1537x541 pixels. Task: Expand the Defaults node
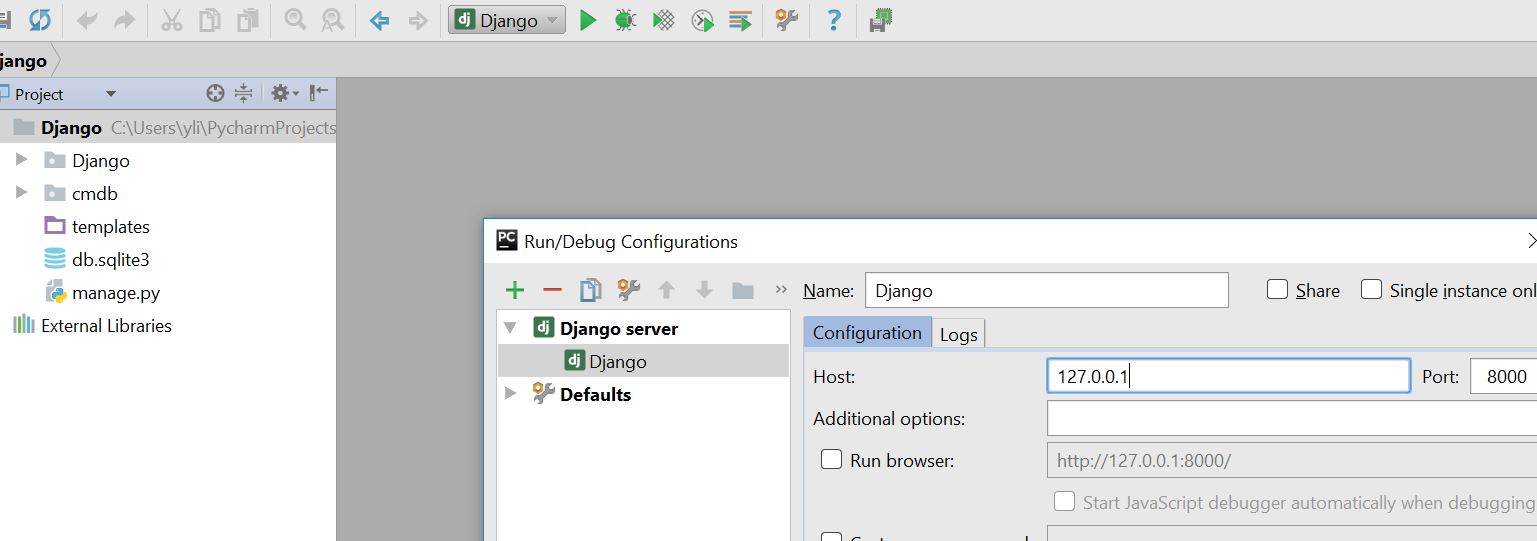[511, 394]
